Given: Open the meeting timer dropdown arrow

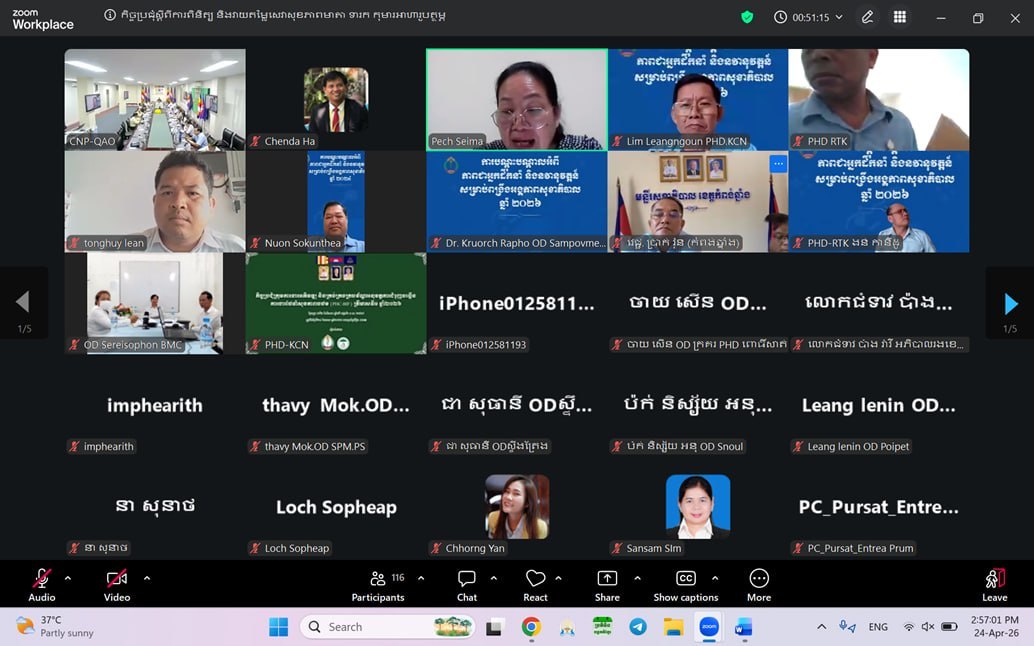Looking at the screenshot, I should (x=839, y=17).
